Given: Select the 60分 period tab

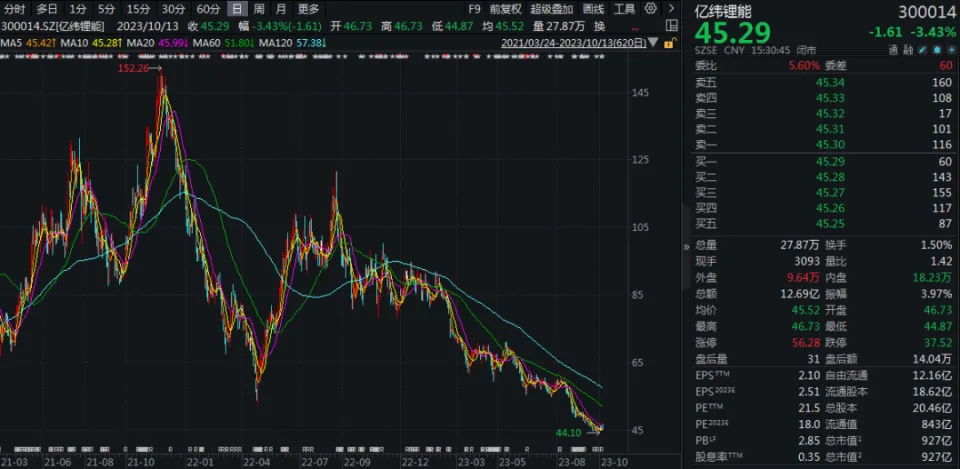Looking at the screenshot, I should click(208, 9).
